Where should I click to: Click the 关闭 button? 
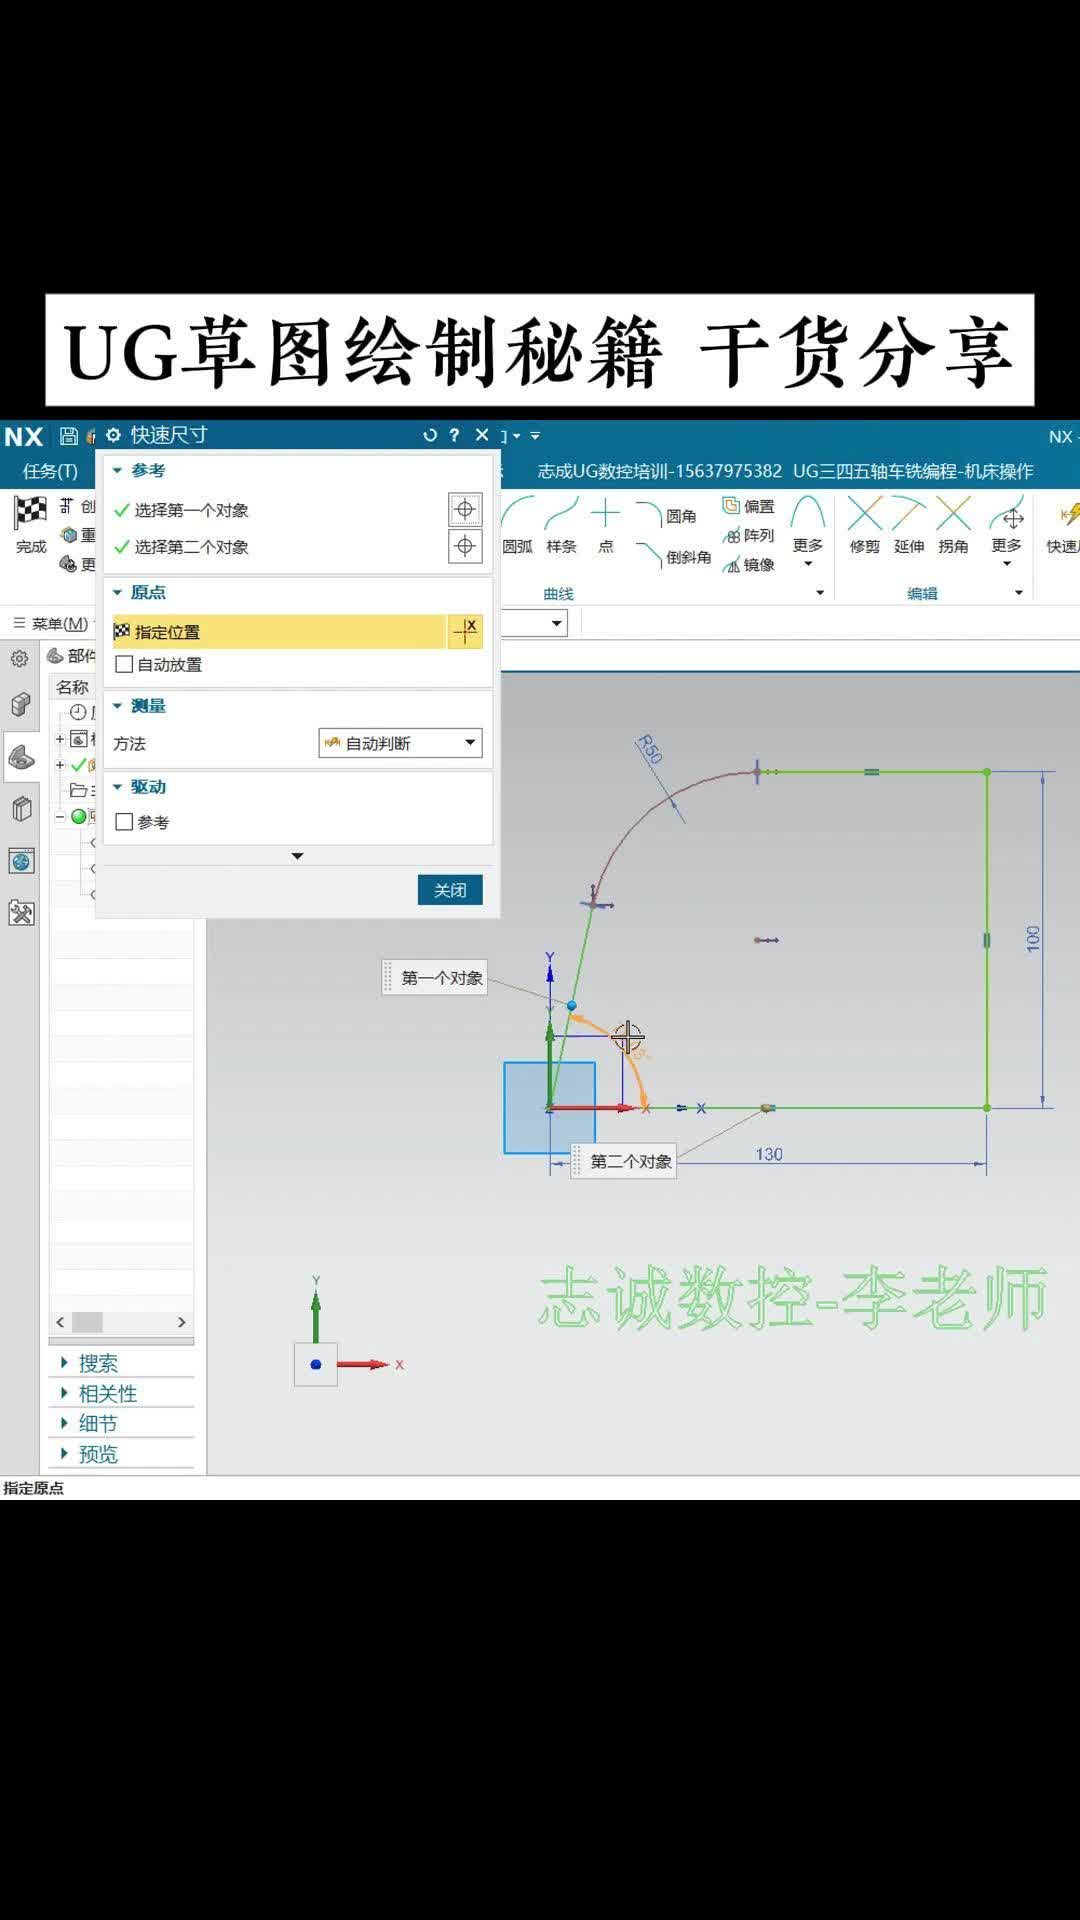pyautogui.click(x=449, y=890)
